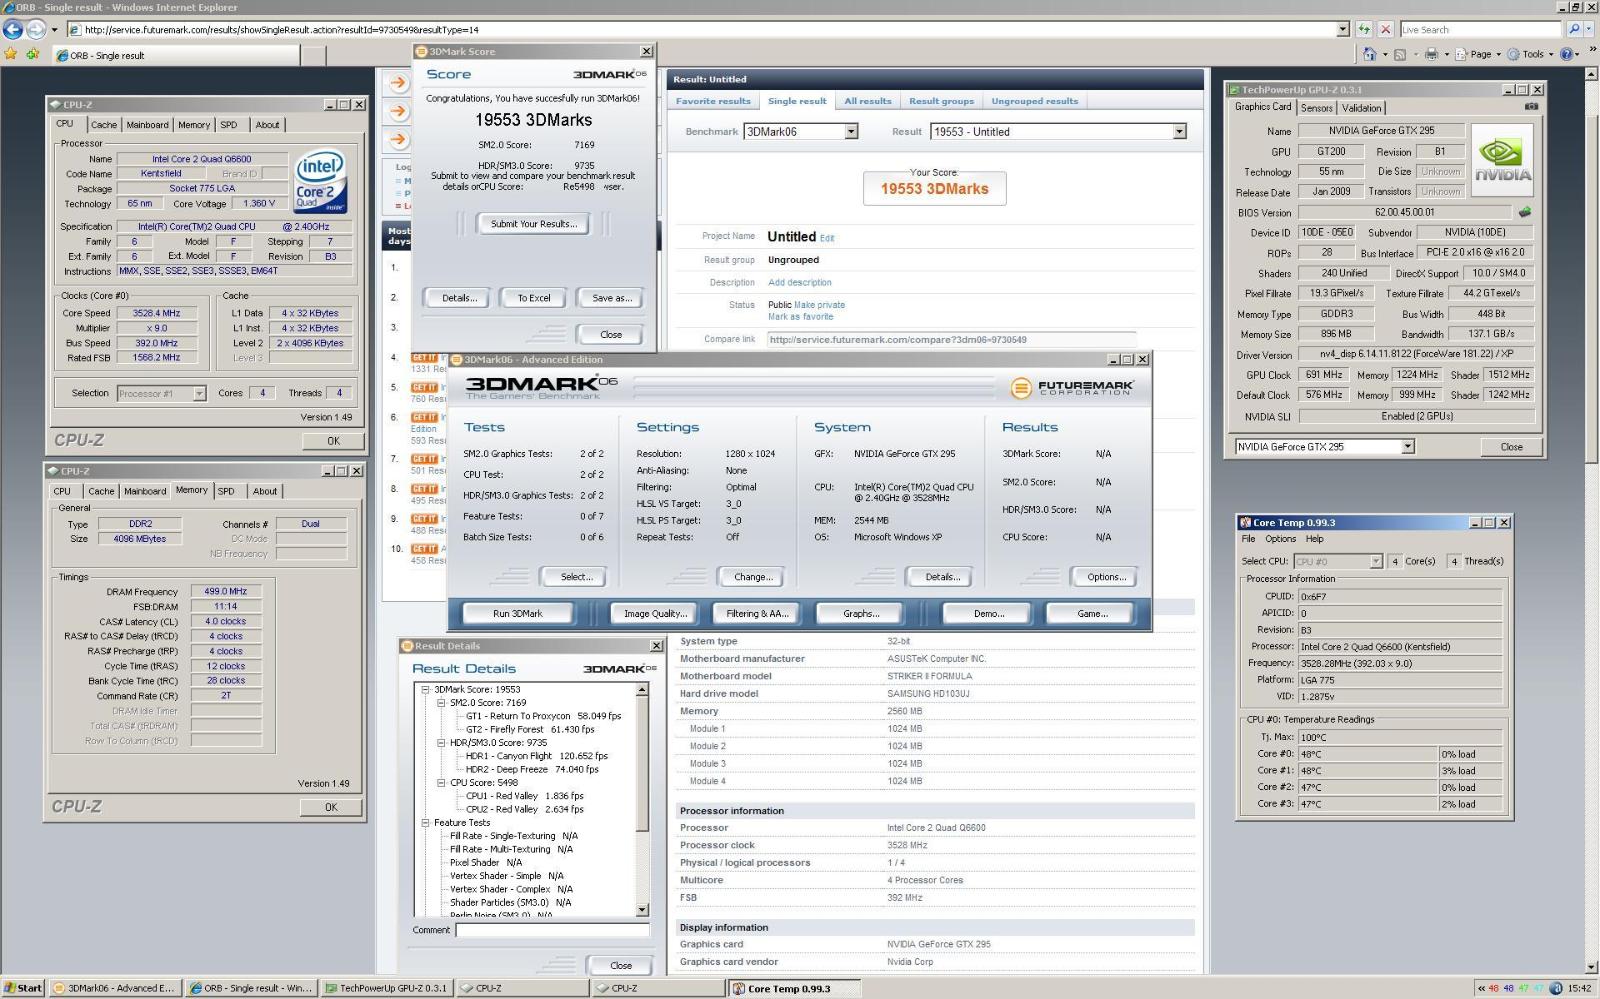Switch to the Validation tab in GPU-Z
The width and height of the screenshot is (1600, 999).
1361,108
